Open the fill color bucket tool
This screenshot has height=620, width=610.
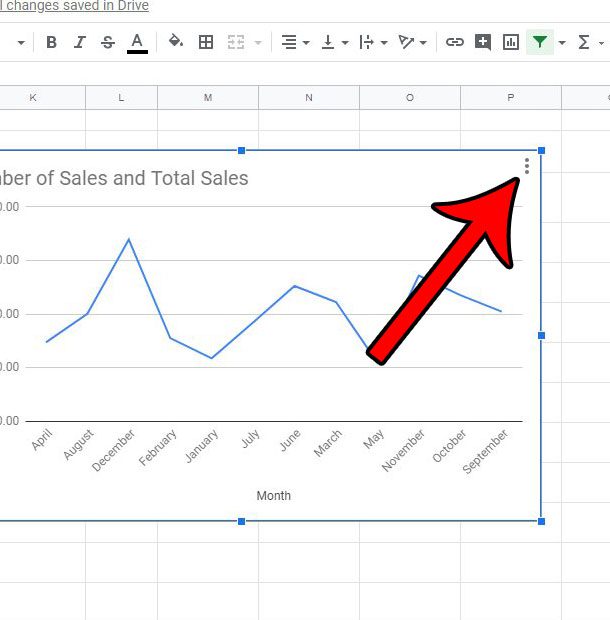[176, 42]
